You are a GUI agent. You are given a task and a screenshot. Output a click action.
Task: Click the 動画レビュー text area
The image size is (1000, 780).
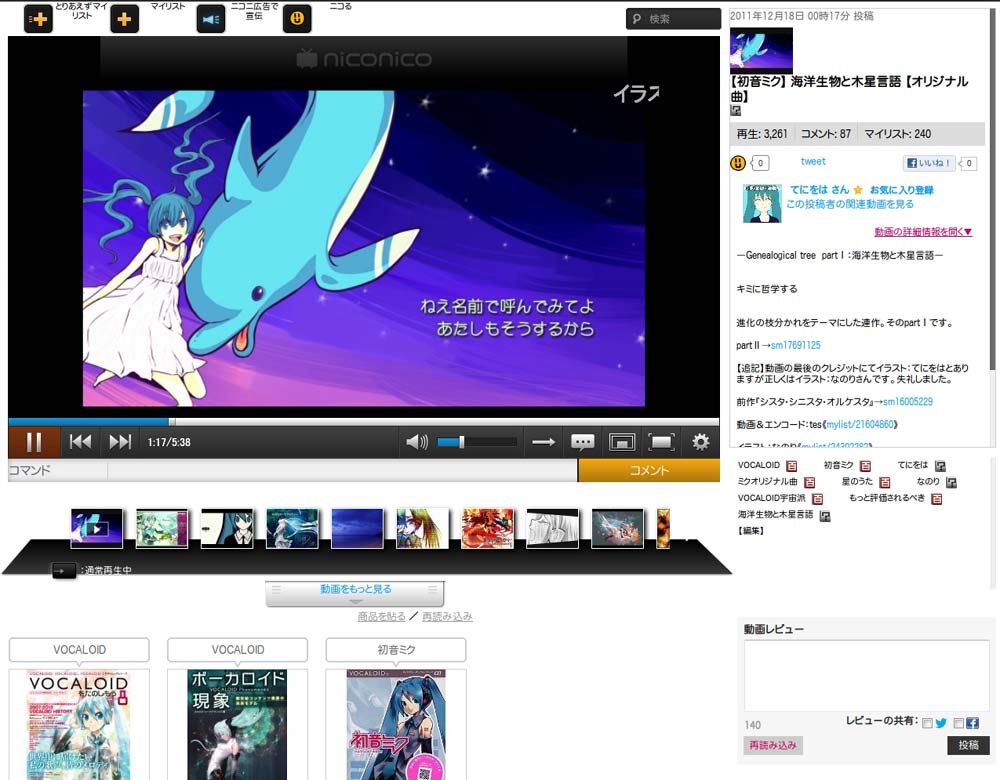point(867,675)
